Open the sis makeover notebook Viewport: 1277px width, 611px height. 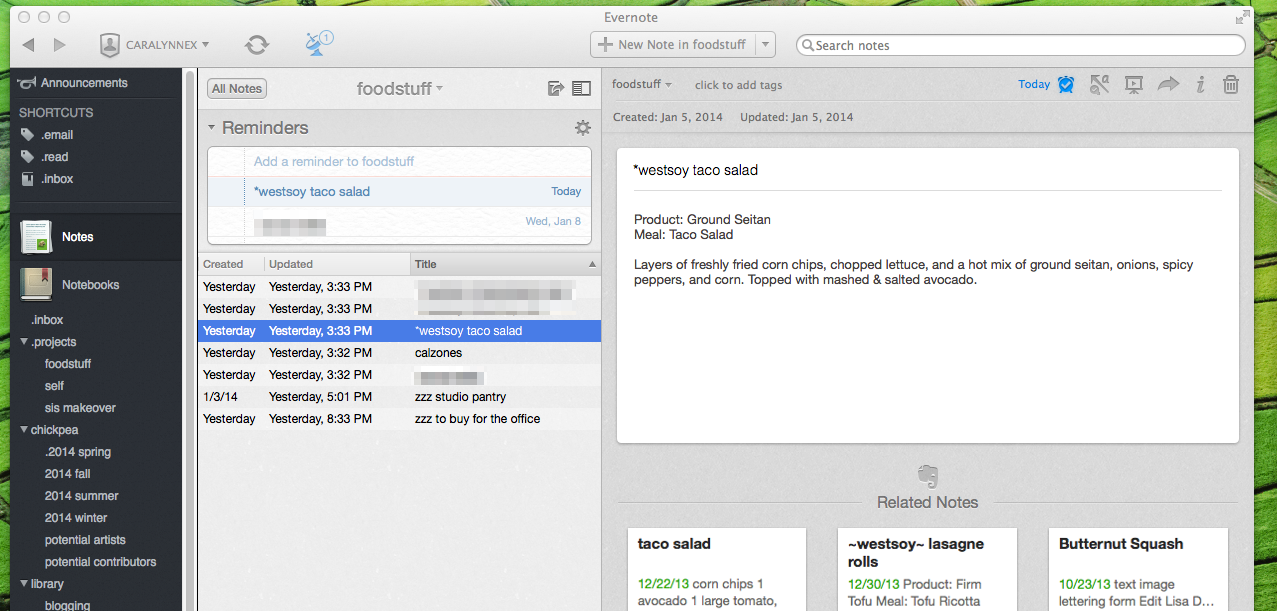point(80,408)
